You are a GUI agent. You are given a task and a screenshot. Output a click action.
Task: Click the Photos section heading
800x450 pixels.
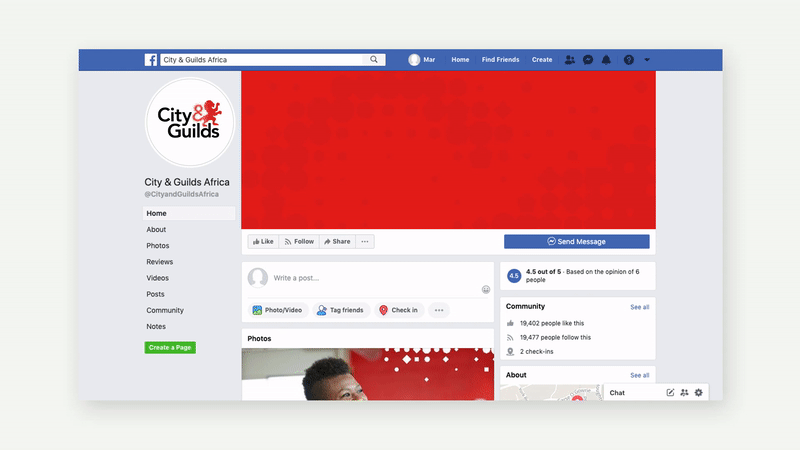[259, 339]
